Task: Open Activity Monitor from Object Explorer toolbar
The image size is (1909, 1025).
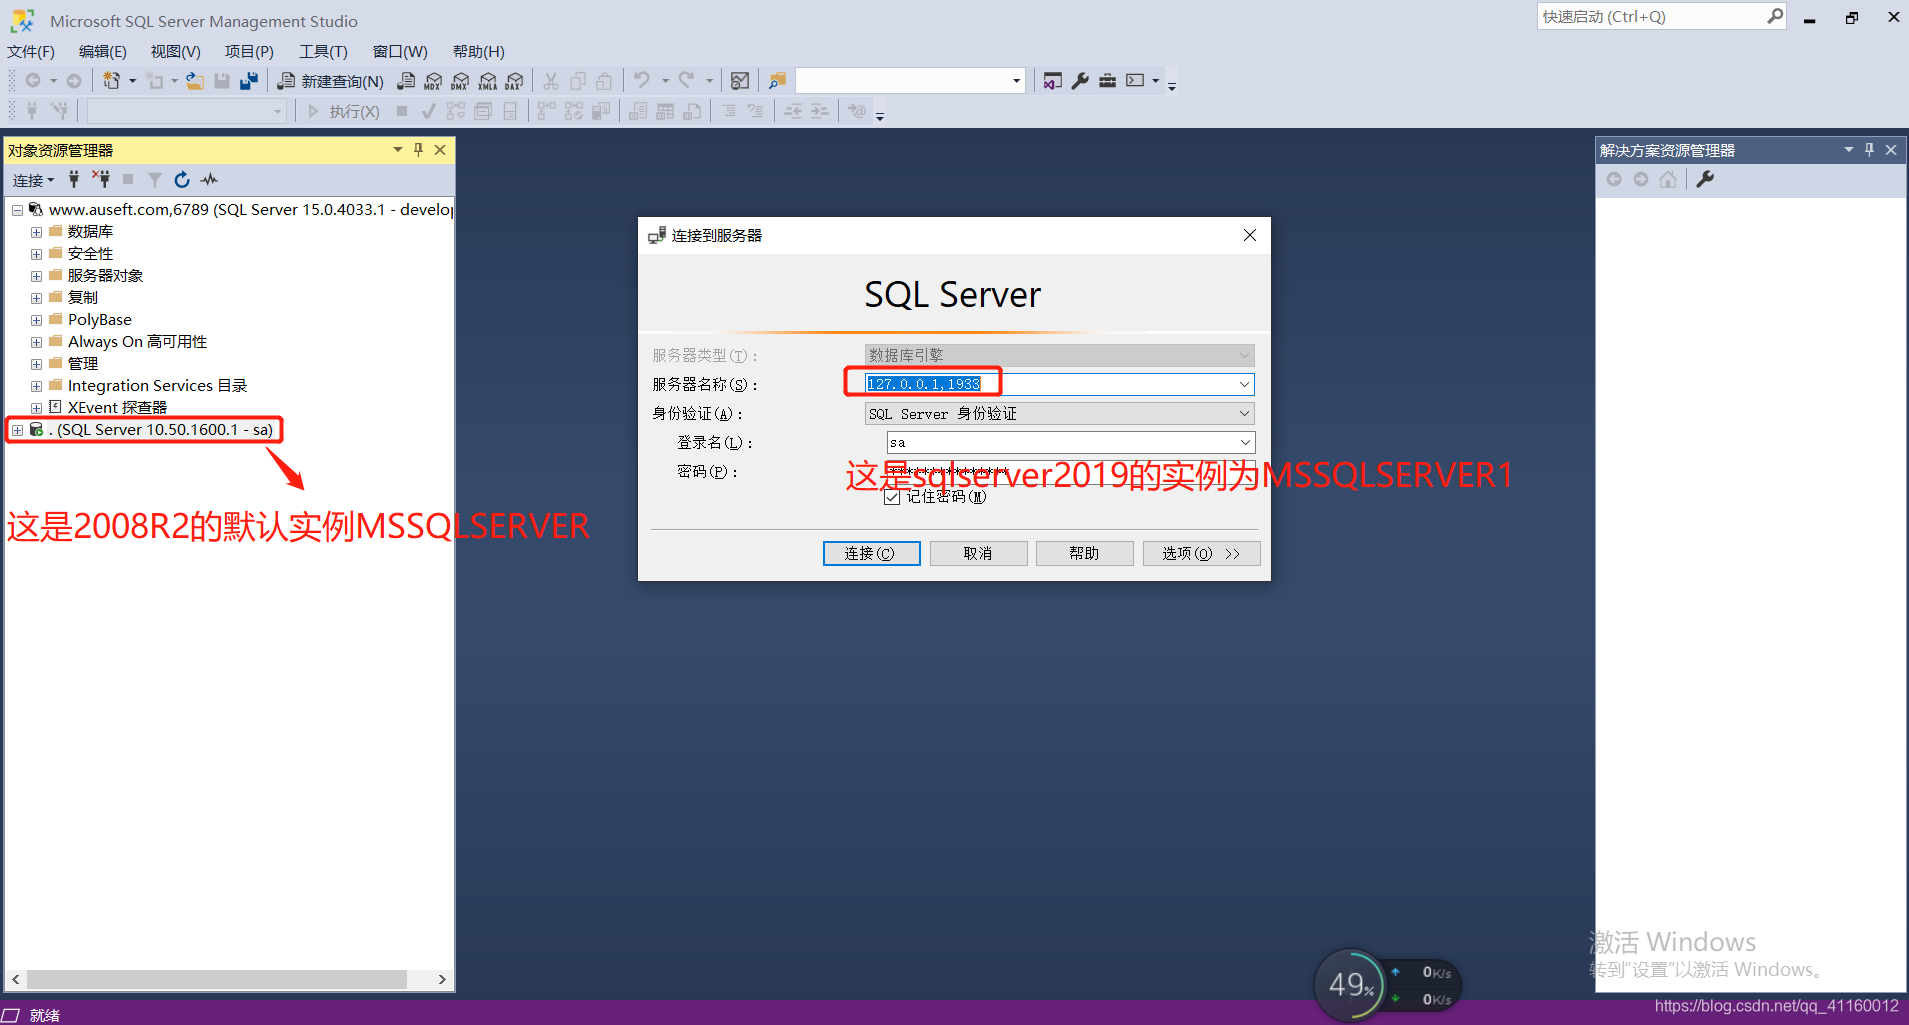Action: click(x=209, y=179)
